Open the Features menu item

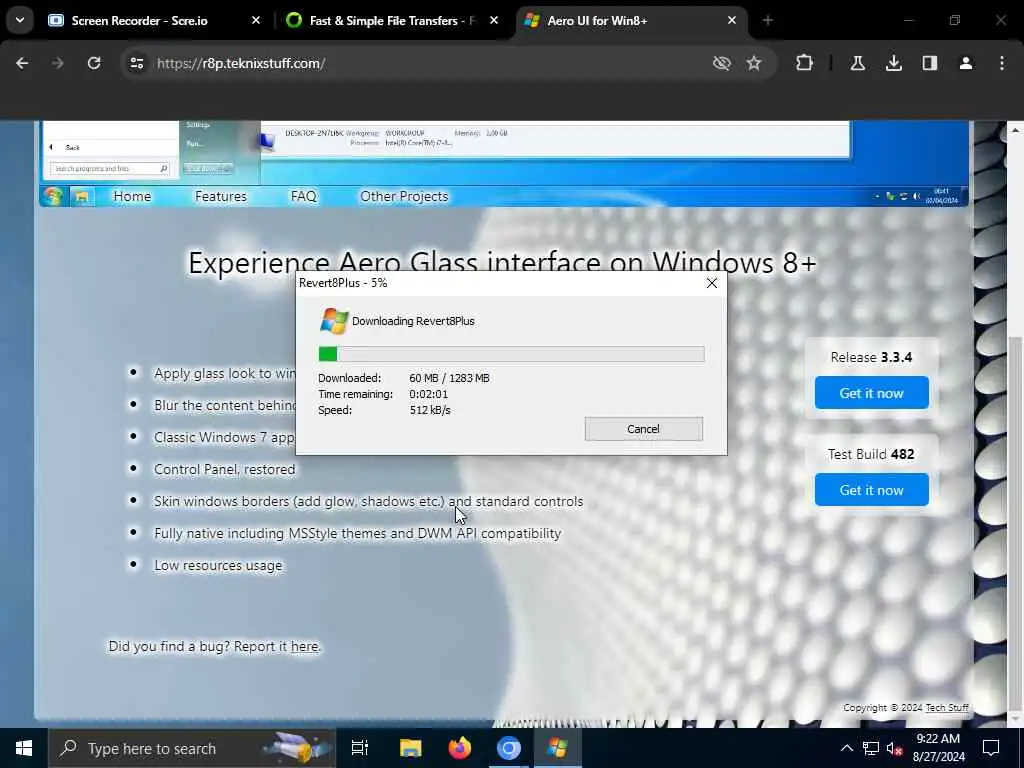coord(221,197)
